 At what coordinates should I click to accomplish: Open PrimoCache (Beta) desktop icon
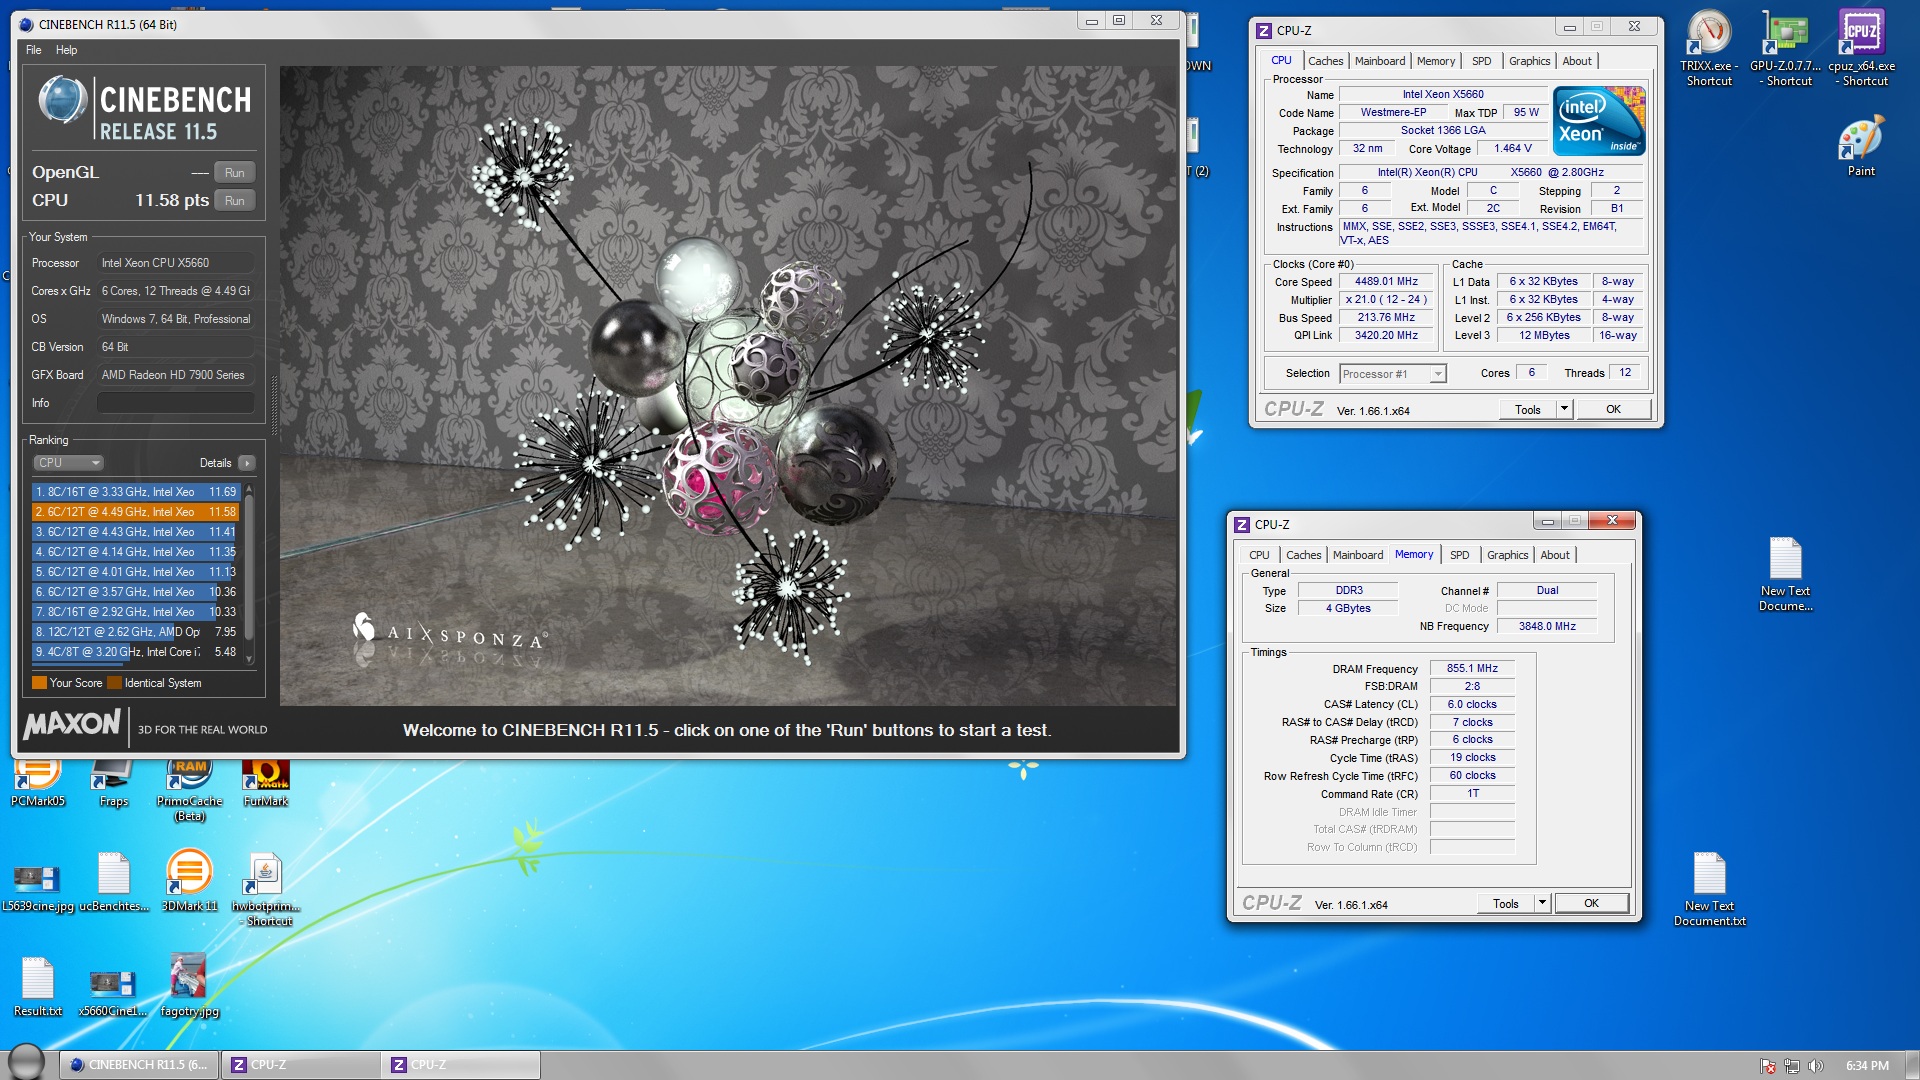[189, 790]
